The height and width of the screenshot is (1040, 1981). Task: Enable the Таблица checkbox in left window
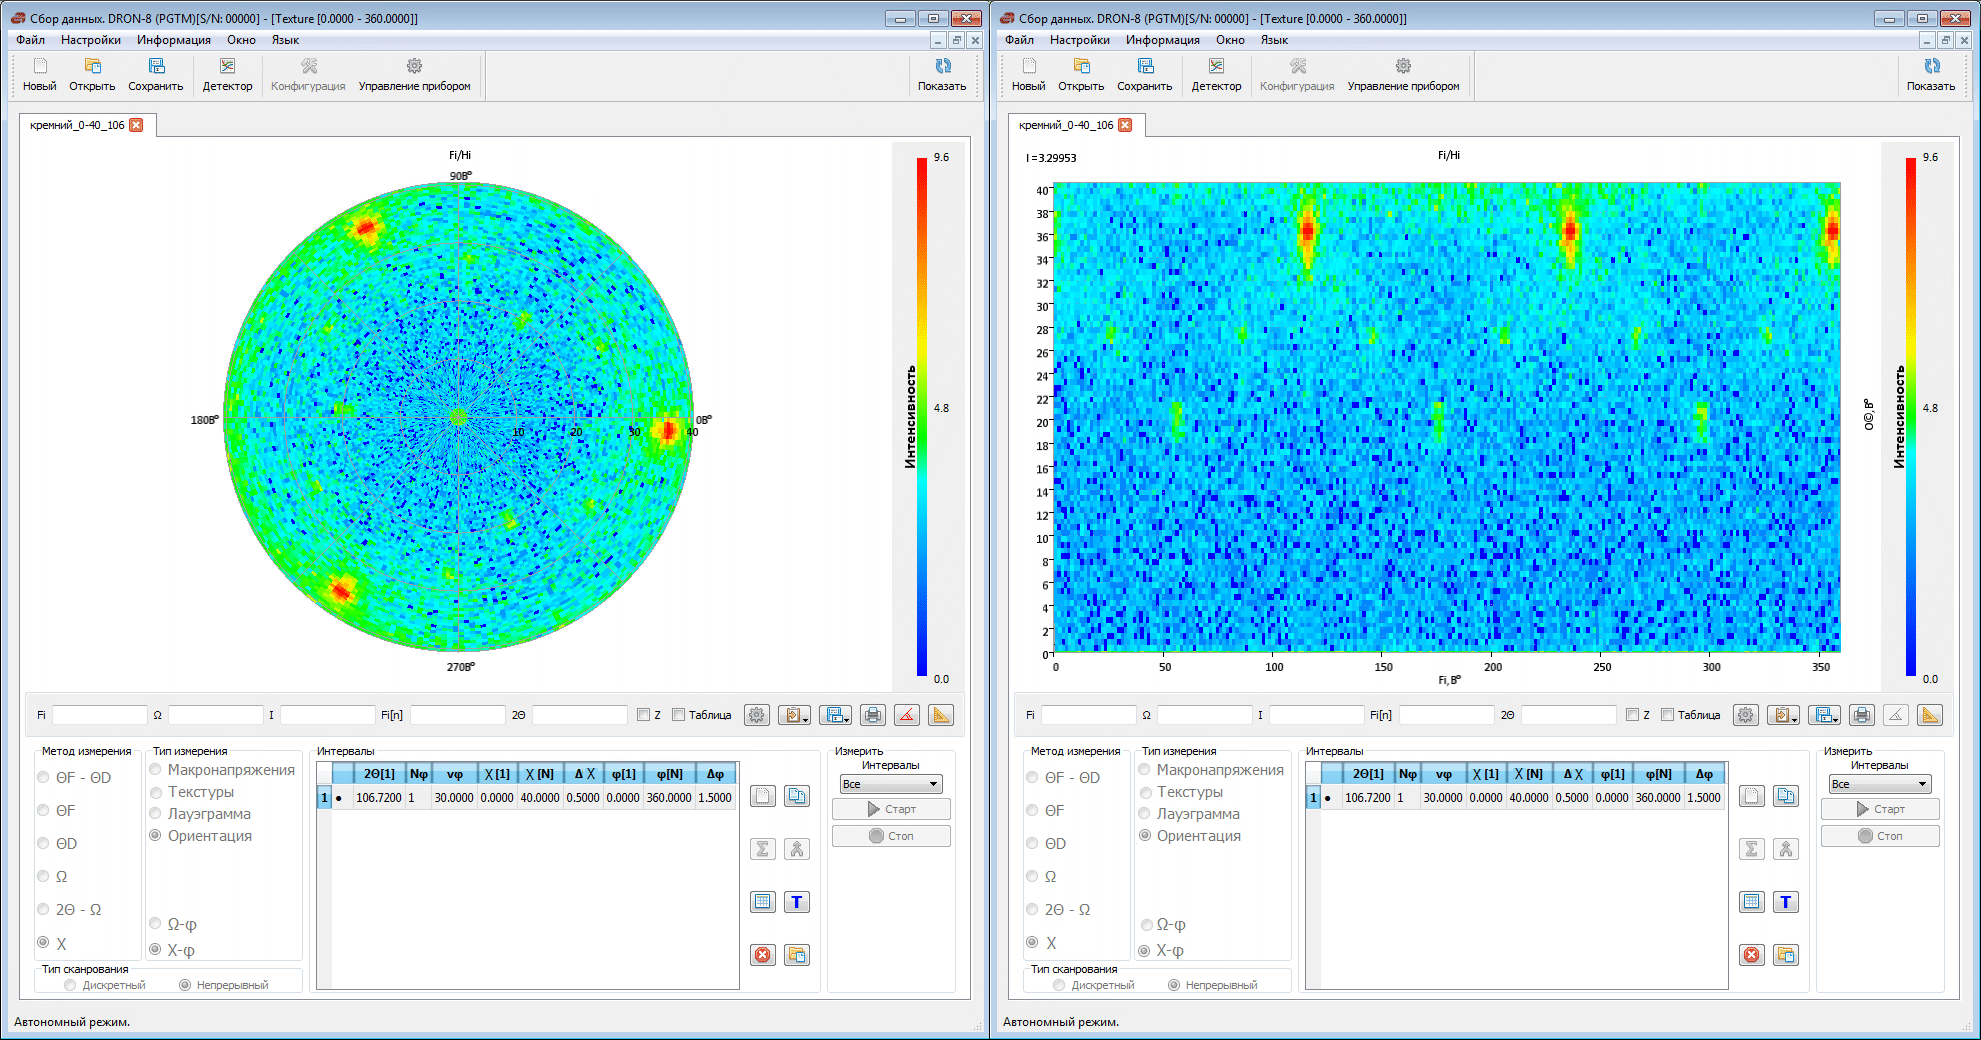[679, 715]
